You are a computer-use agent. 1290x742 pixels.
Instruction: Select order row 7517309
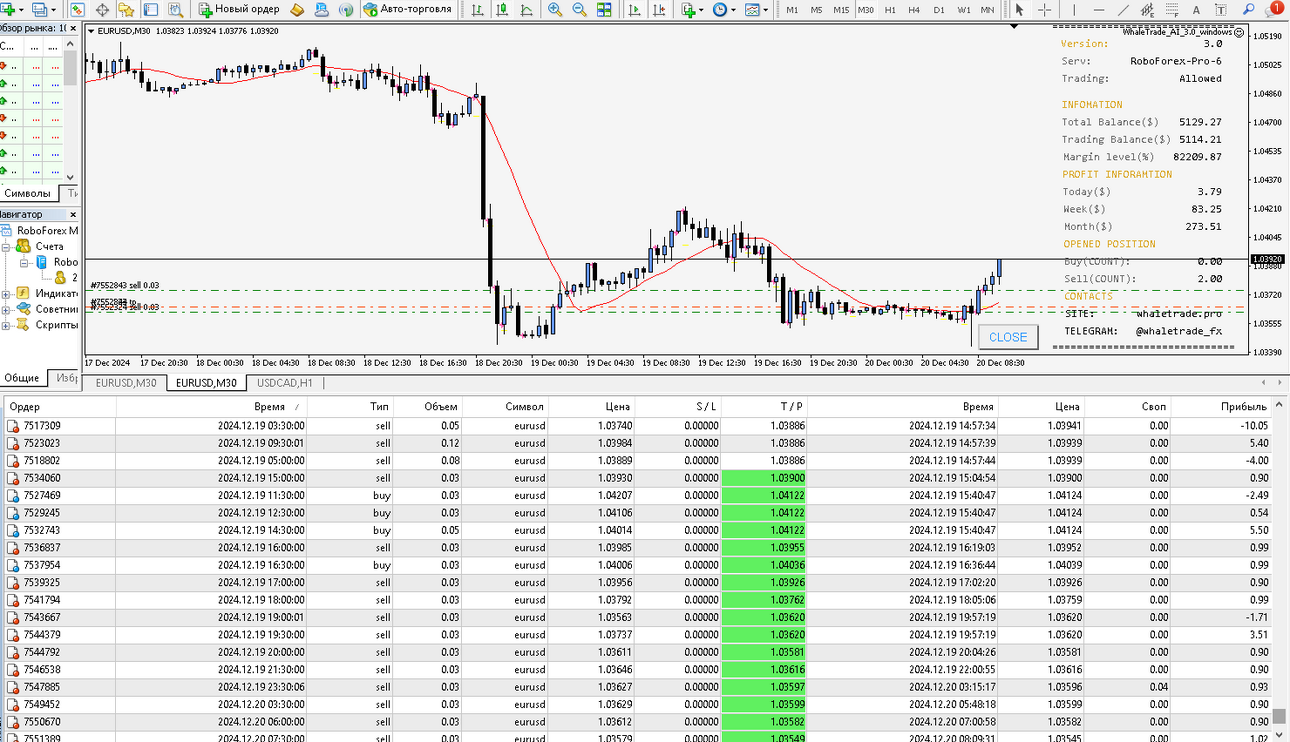(x=638, y=425)
